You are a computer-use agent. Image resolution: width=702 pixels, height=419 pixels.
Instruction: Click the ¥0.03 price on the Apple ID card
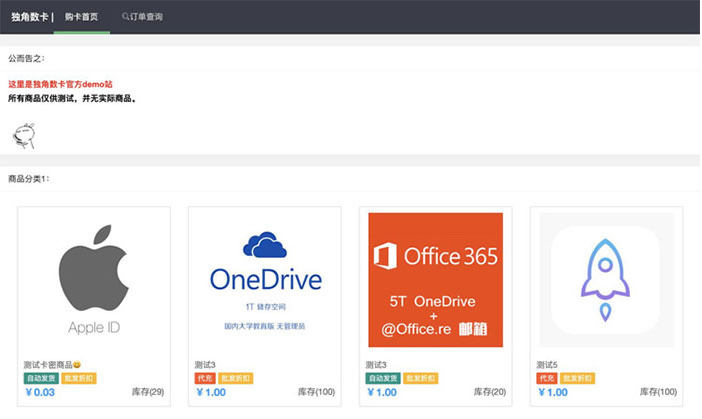pos(40,393)
